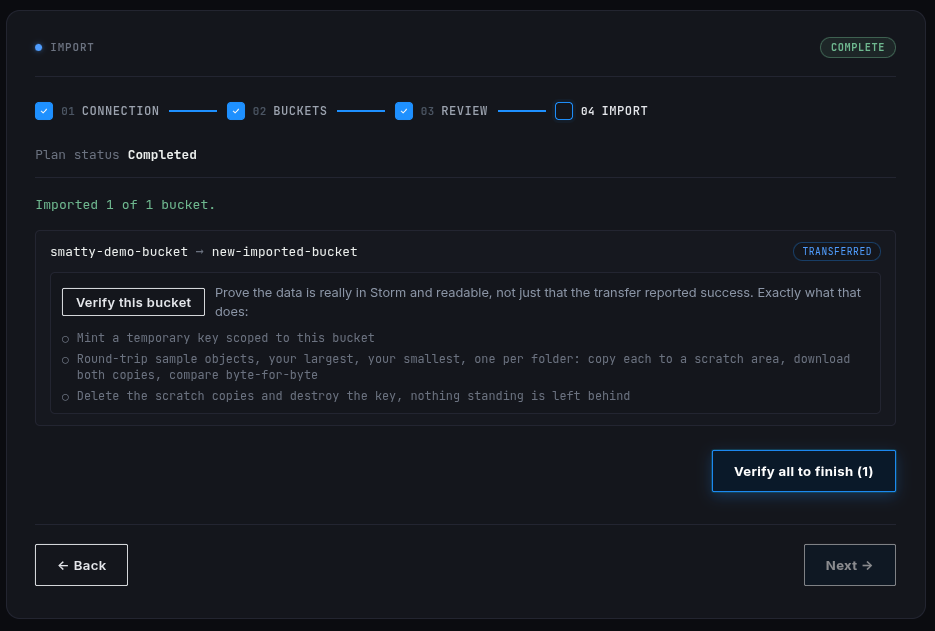Click the new-imported-bucket destination name
The height and width of the screenshot is (631, 935).
point(284,252)
